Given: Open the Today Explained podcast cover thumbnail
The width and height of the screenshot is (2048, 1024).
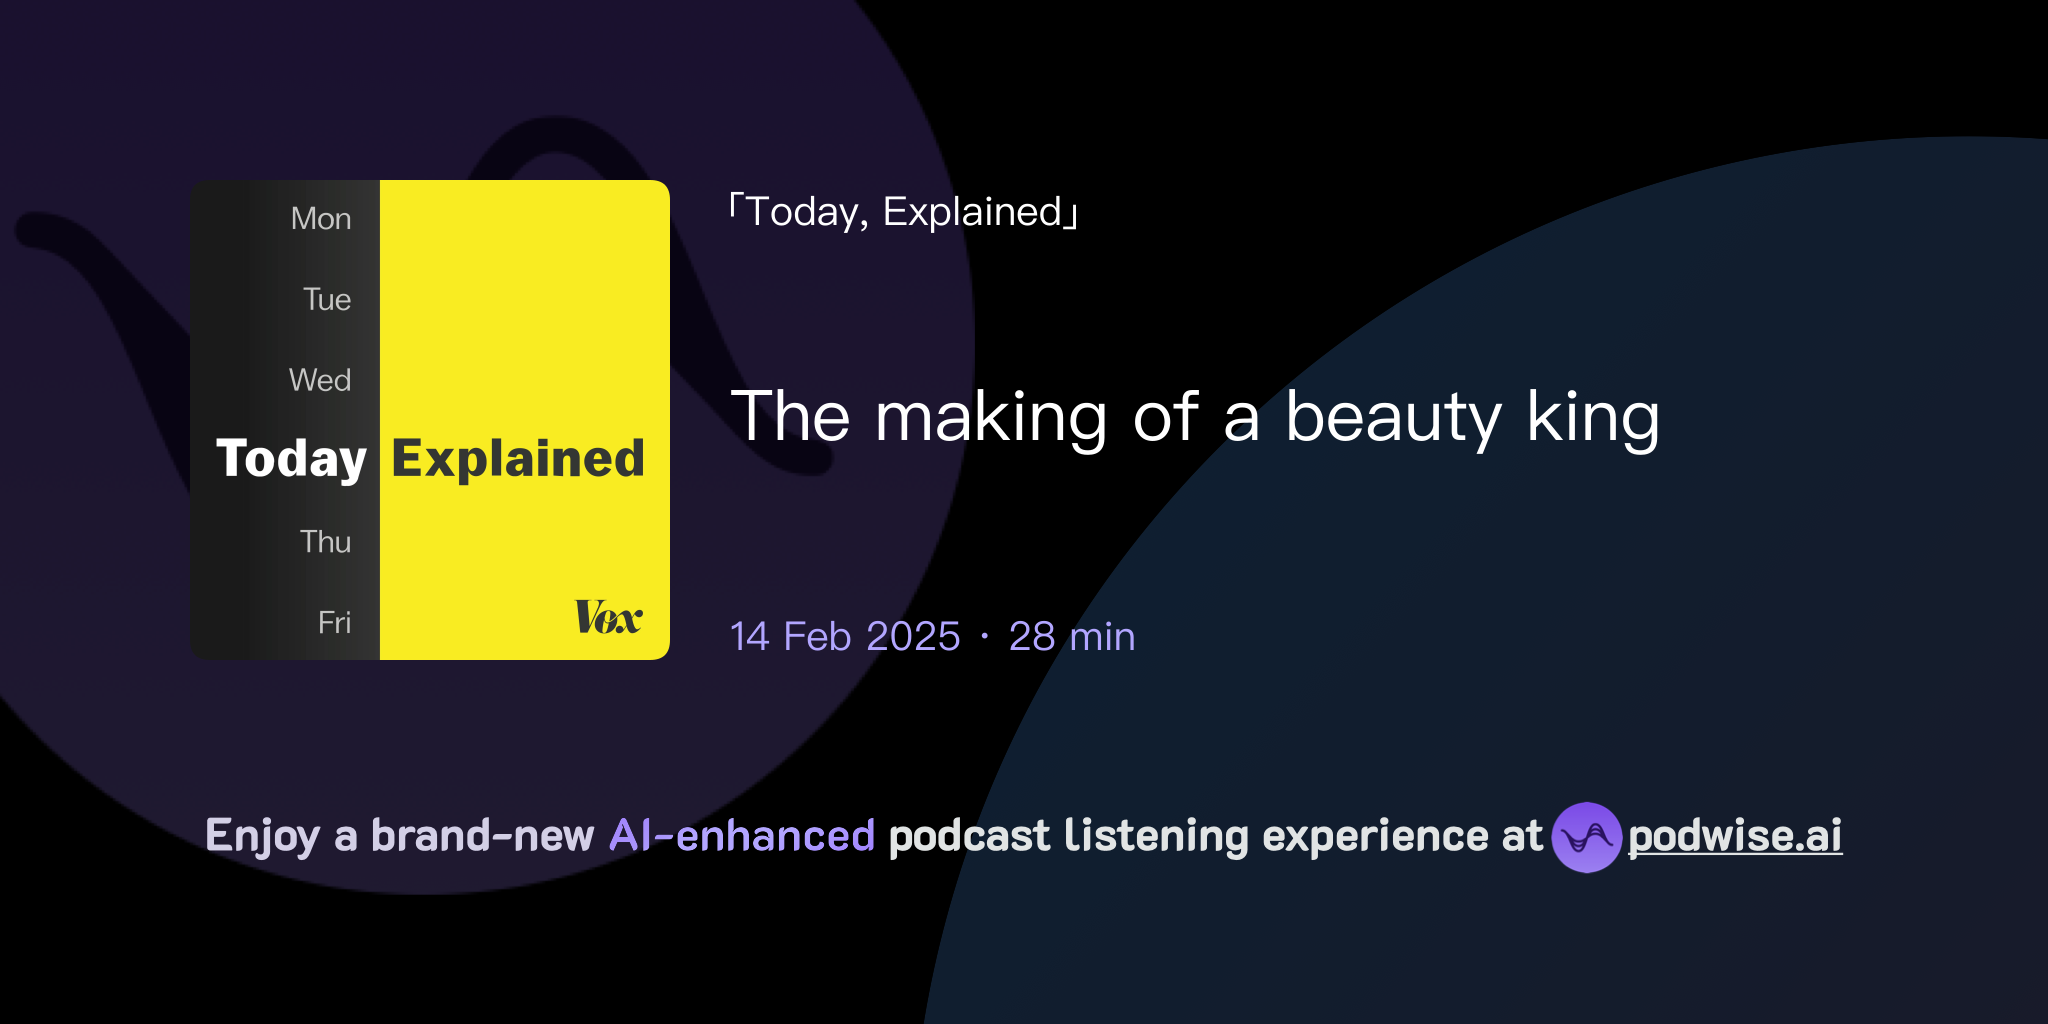Looking at the screenshot, I should tap(430, 418).
